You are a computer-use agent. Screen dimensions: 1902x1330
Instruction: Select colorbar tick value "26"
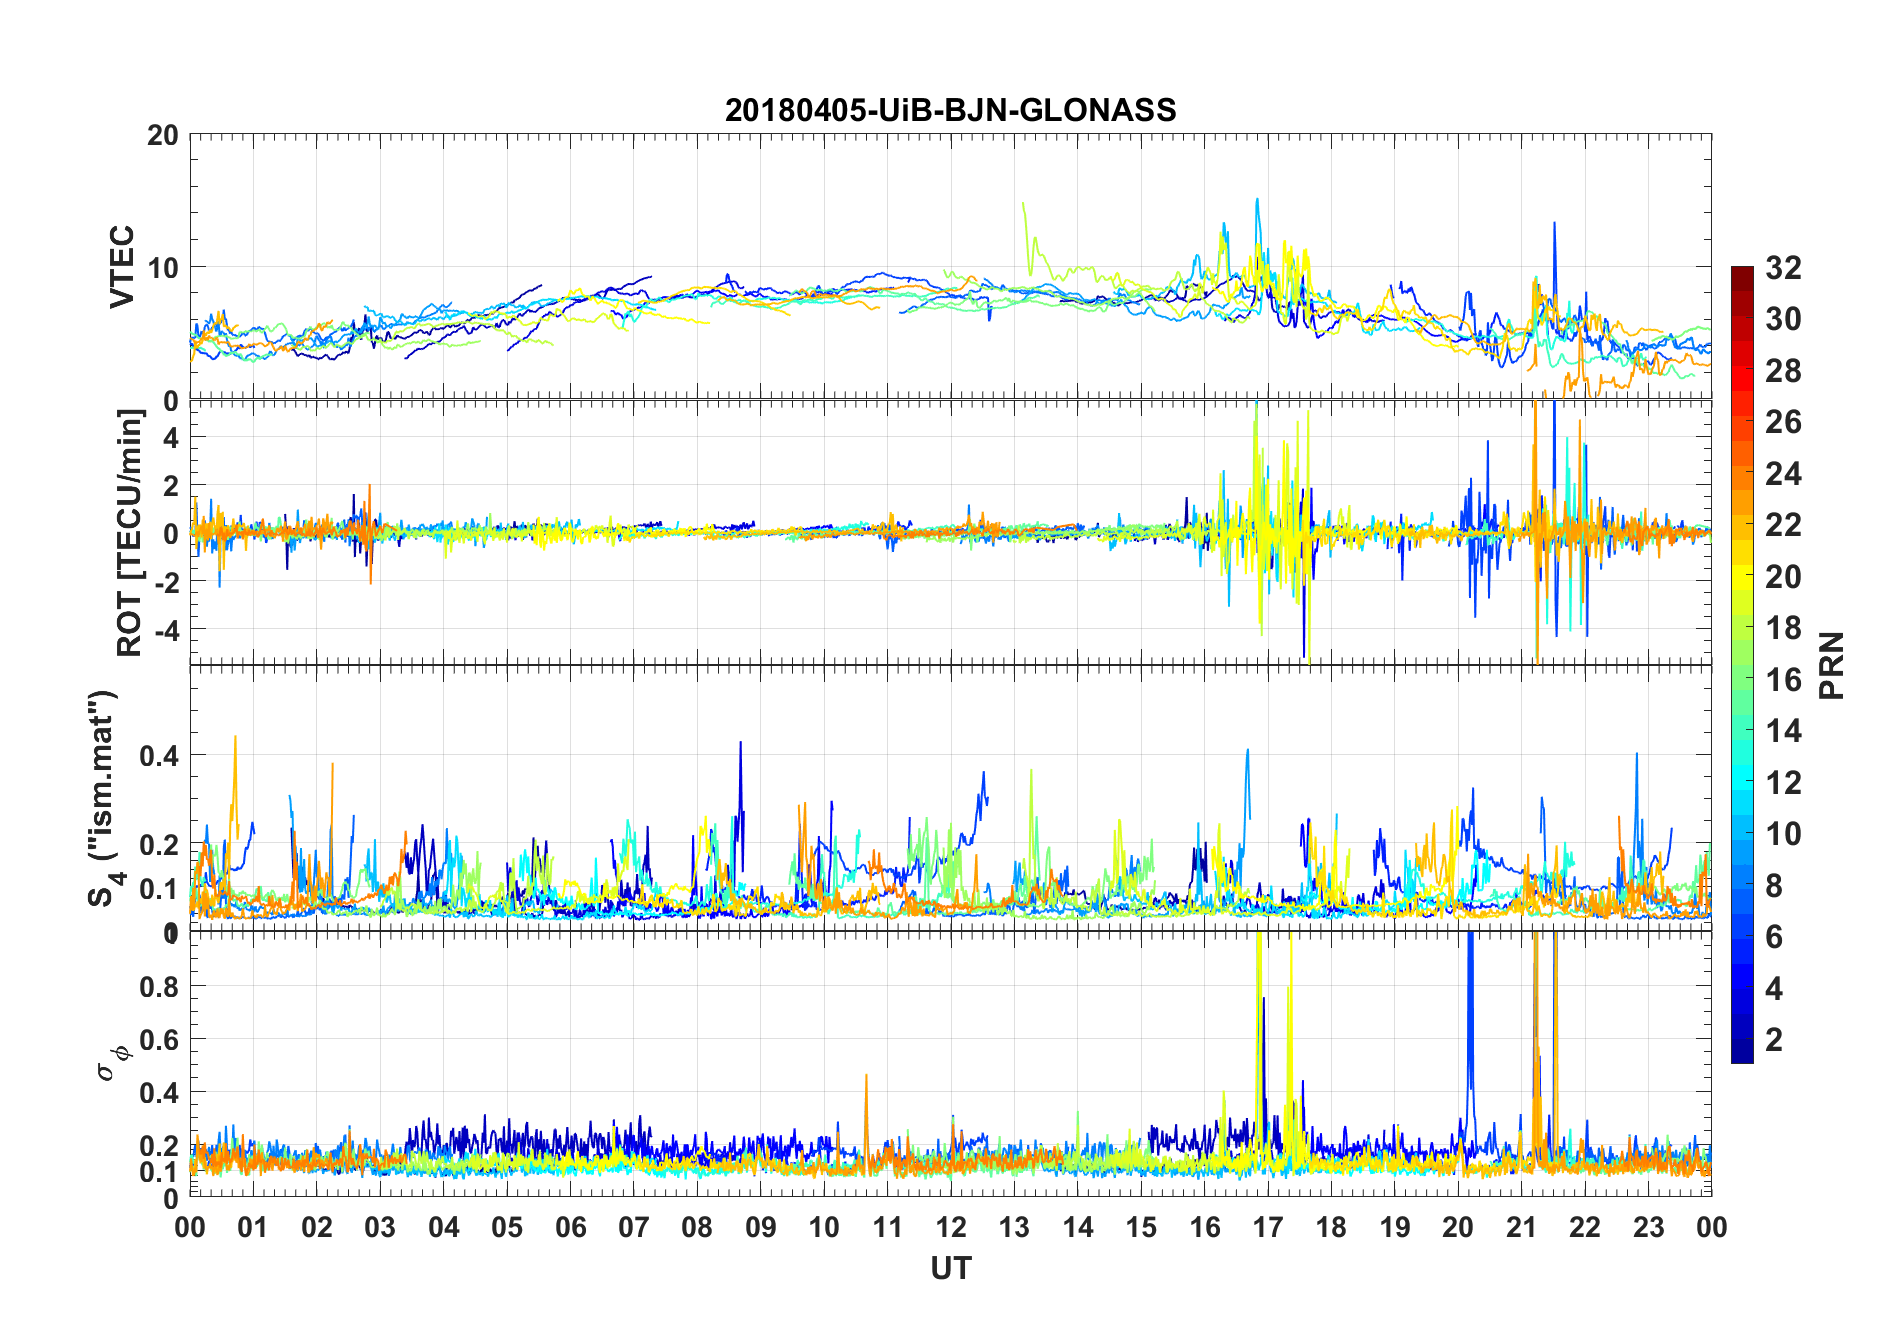coord(1783,422)
